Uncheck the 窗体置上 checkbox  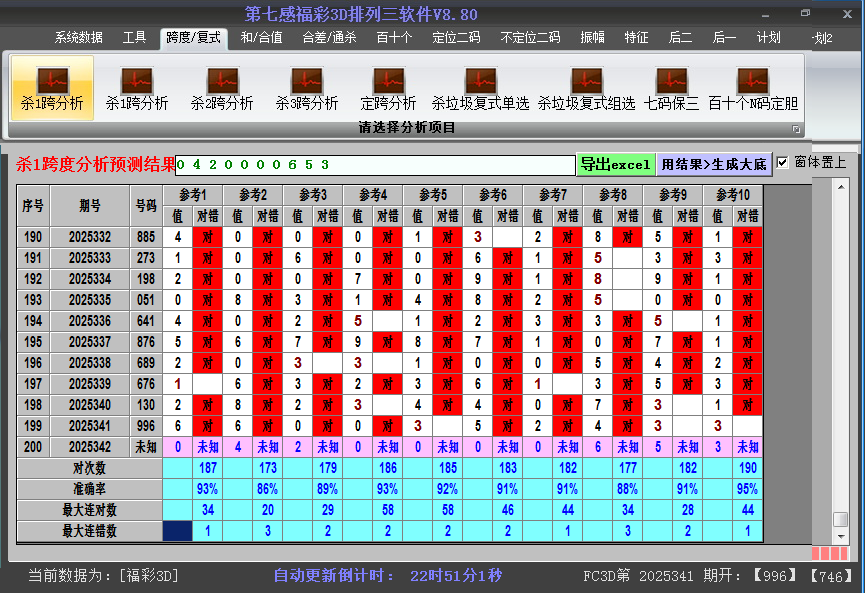(783, 162)
